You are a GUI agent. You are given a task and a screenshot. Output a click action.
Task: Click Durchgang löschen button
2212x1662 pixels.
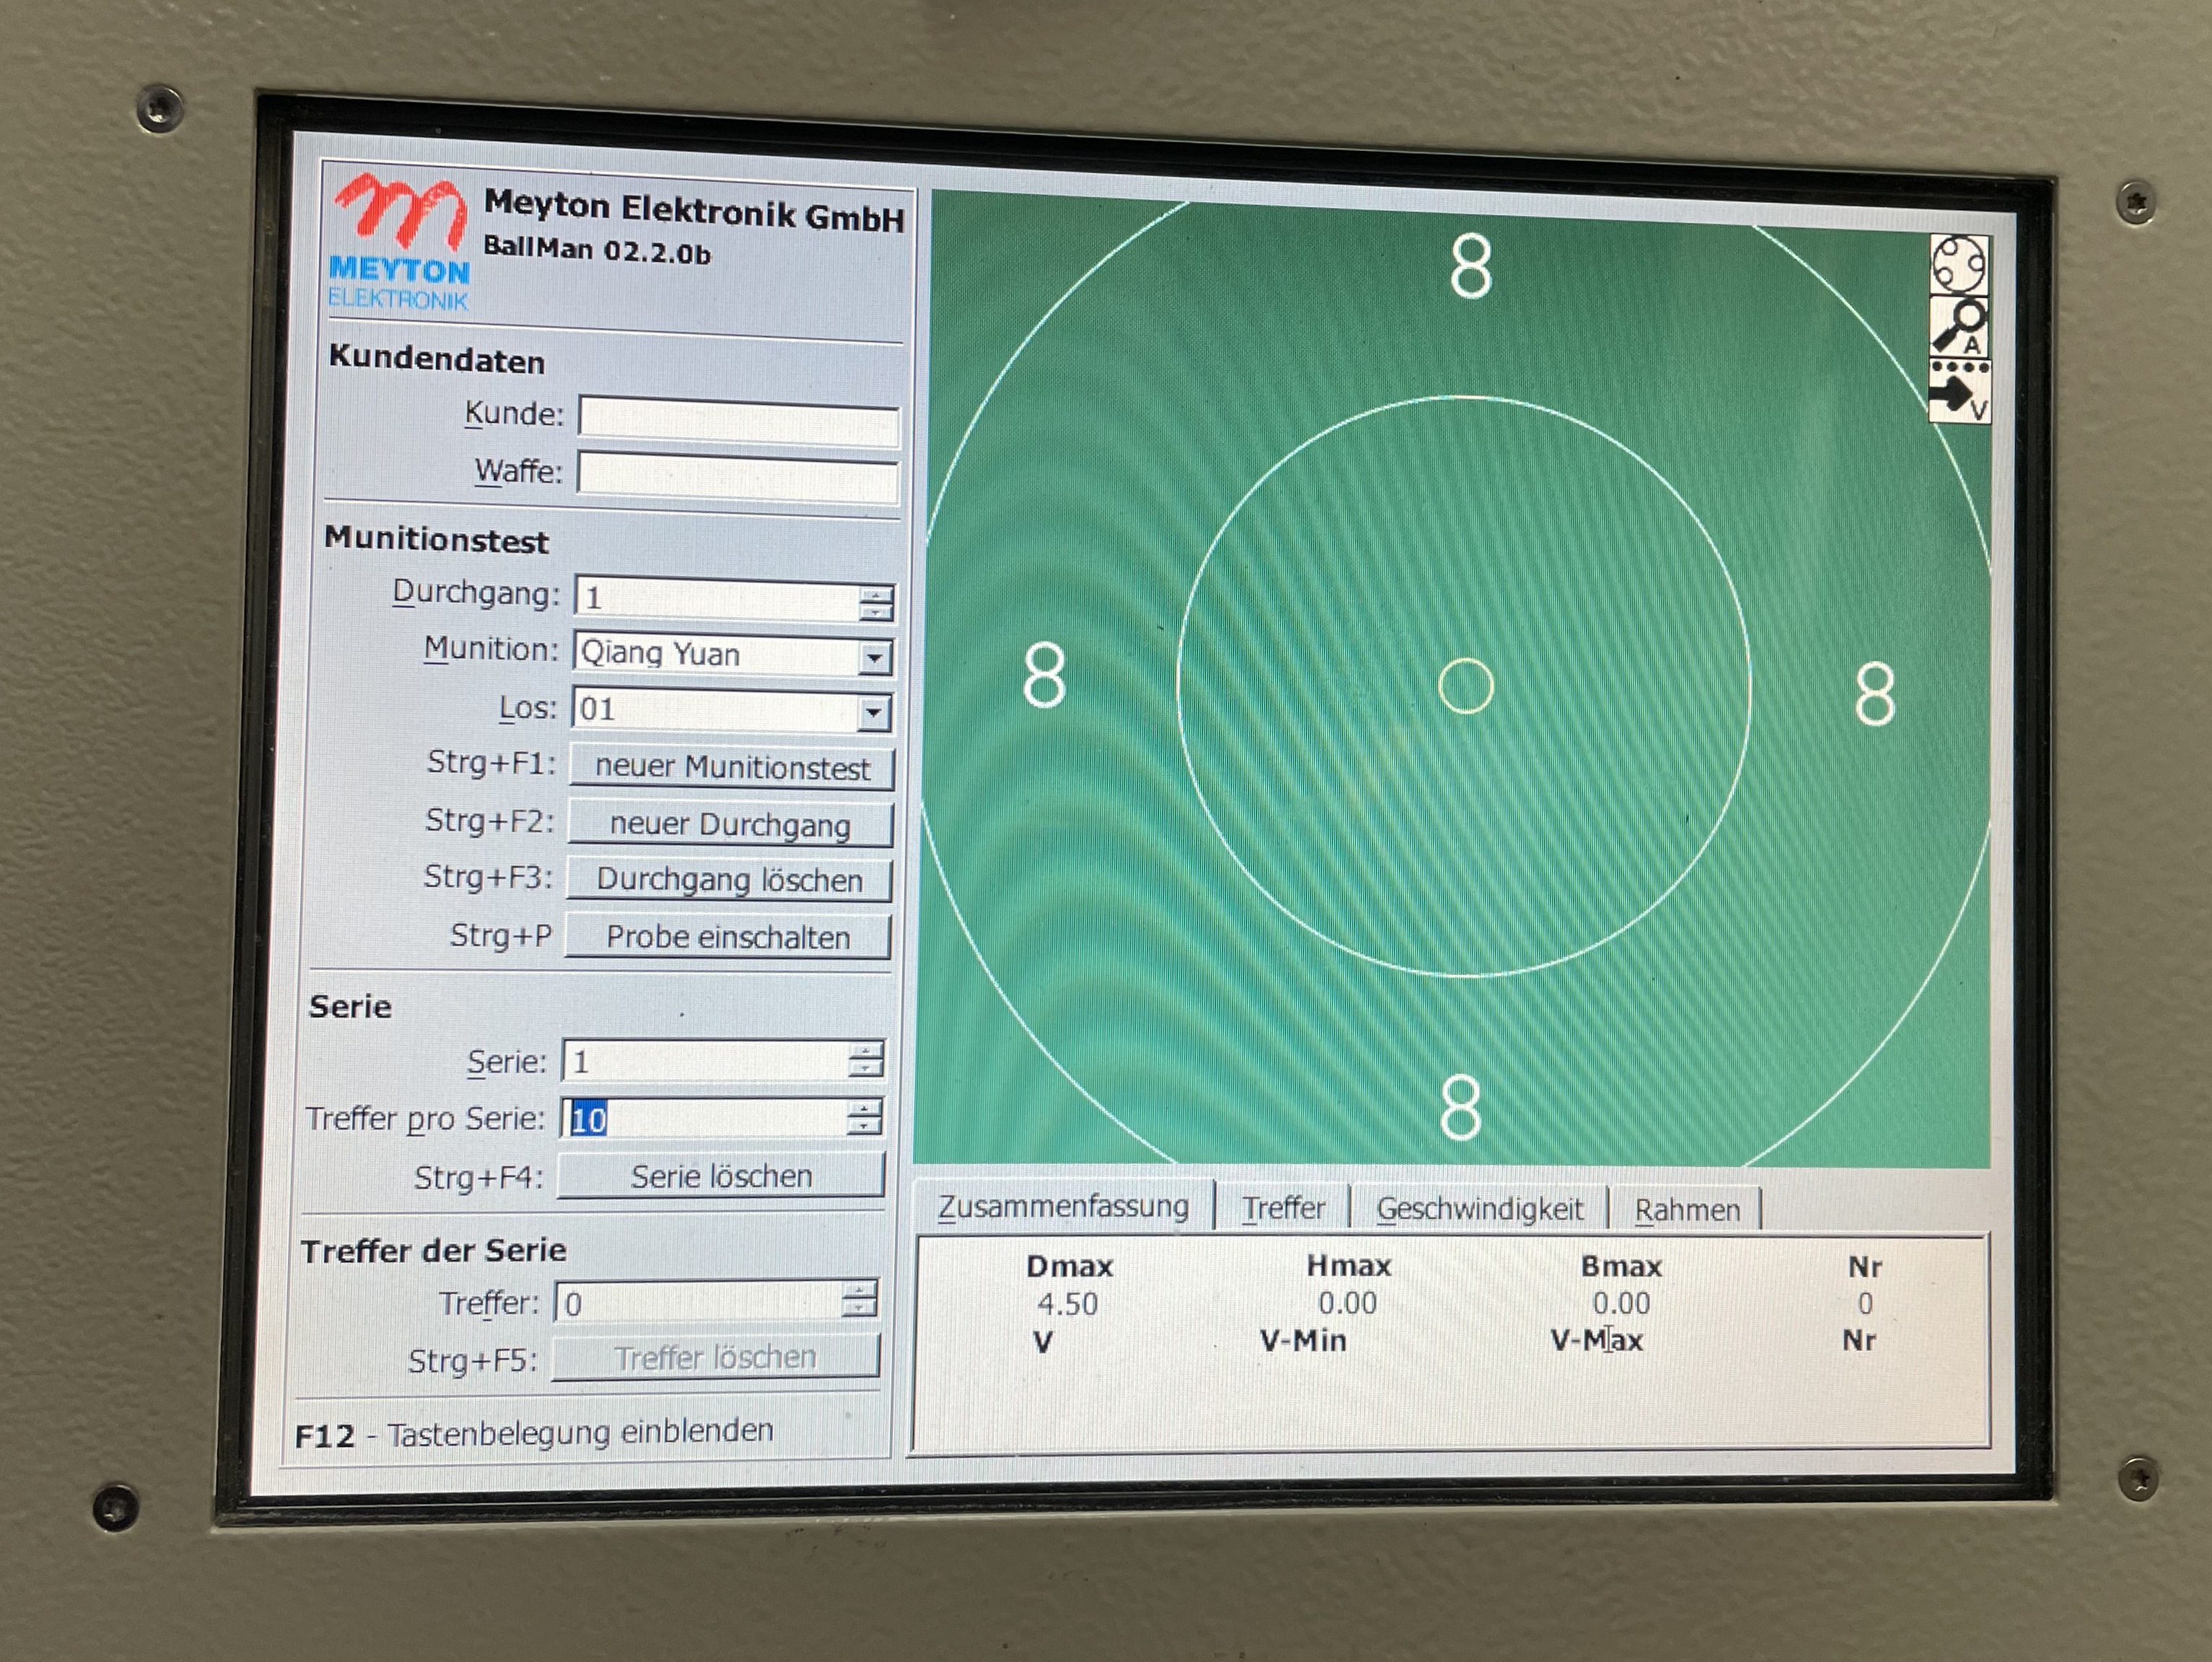point(729,880)
